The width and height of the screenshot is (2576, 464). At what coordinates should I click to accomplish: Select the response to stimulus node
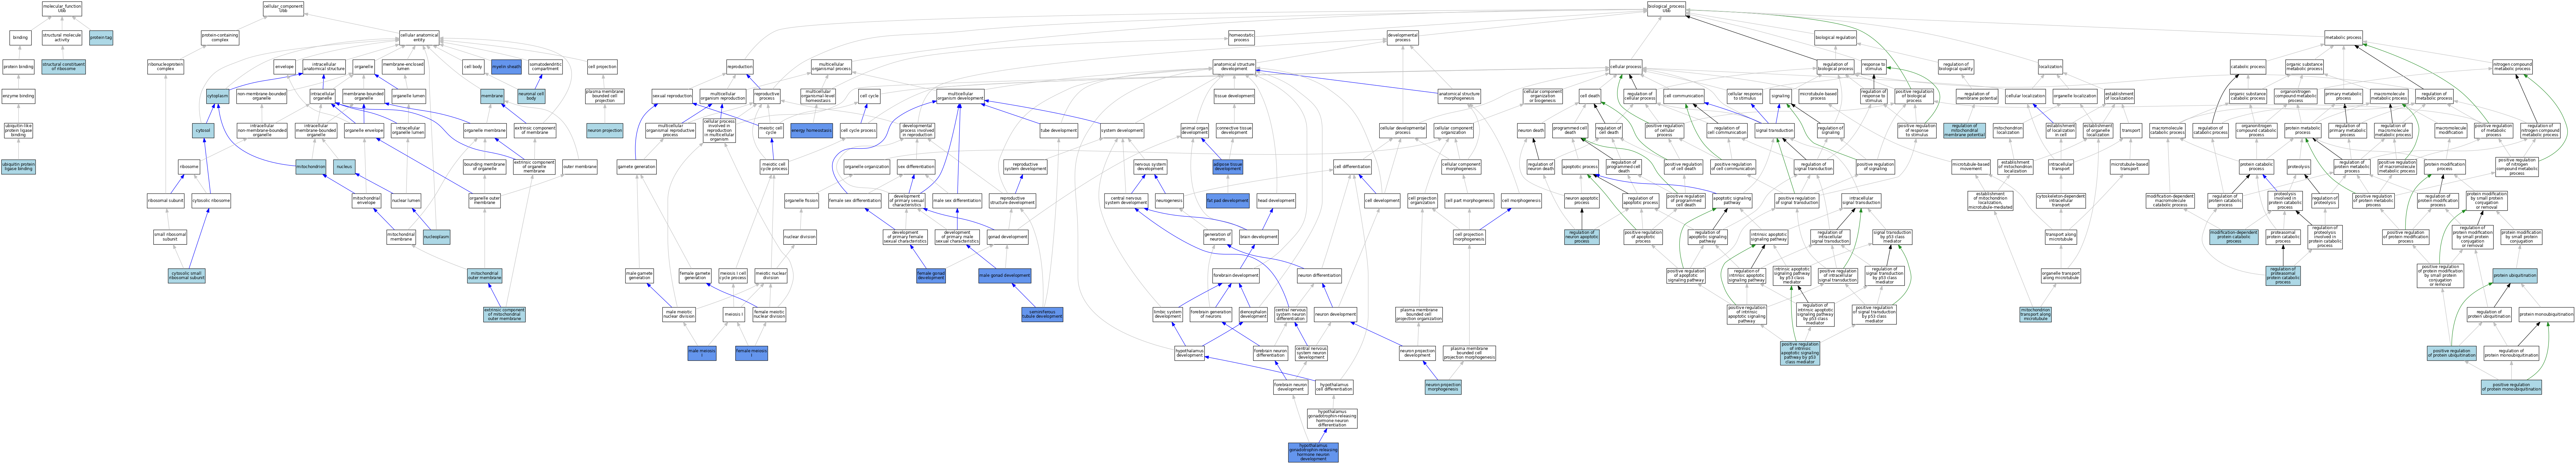pyautogui.click(x=1873, y=67)
